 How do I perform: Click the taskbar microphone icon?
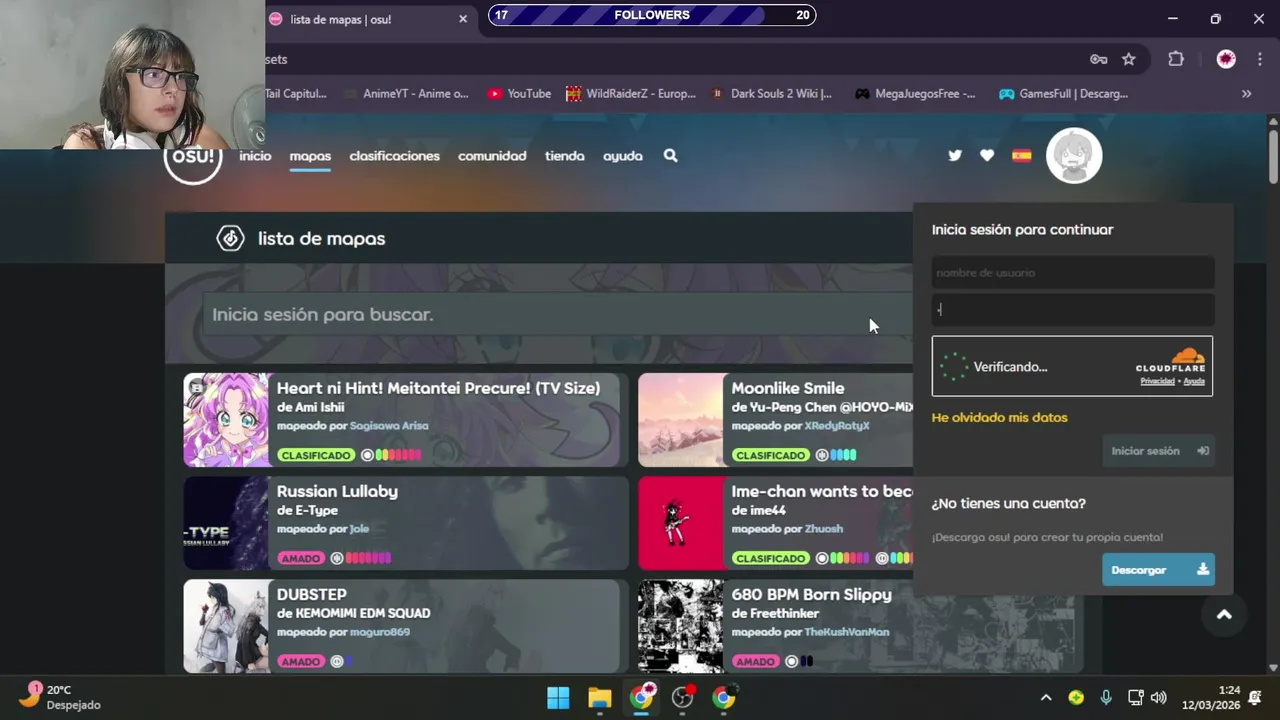[1106, 698]
